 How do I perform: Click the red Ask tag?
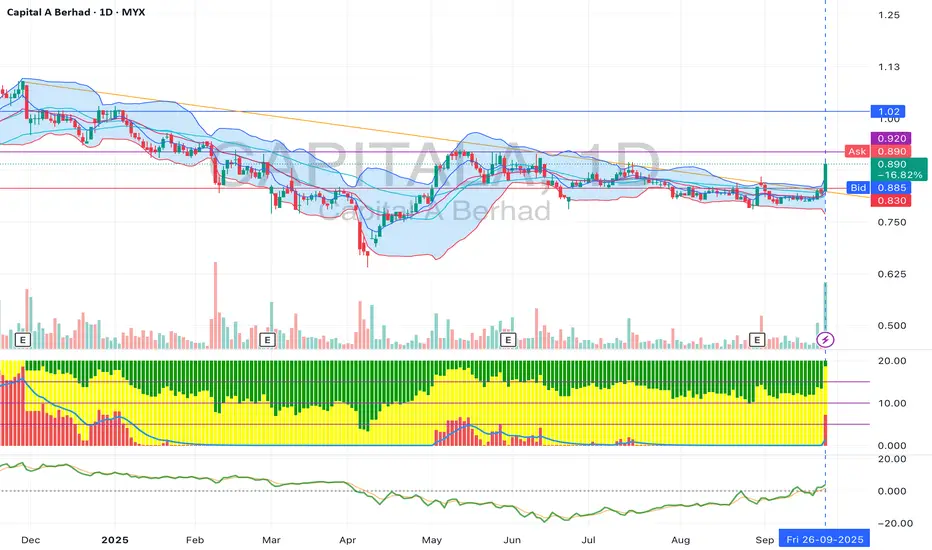point(857,152)
